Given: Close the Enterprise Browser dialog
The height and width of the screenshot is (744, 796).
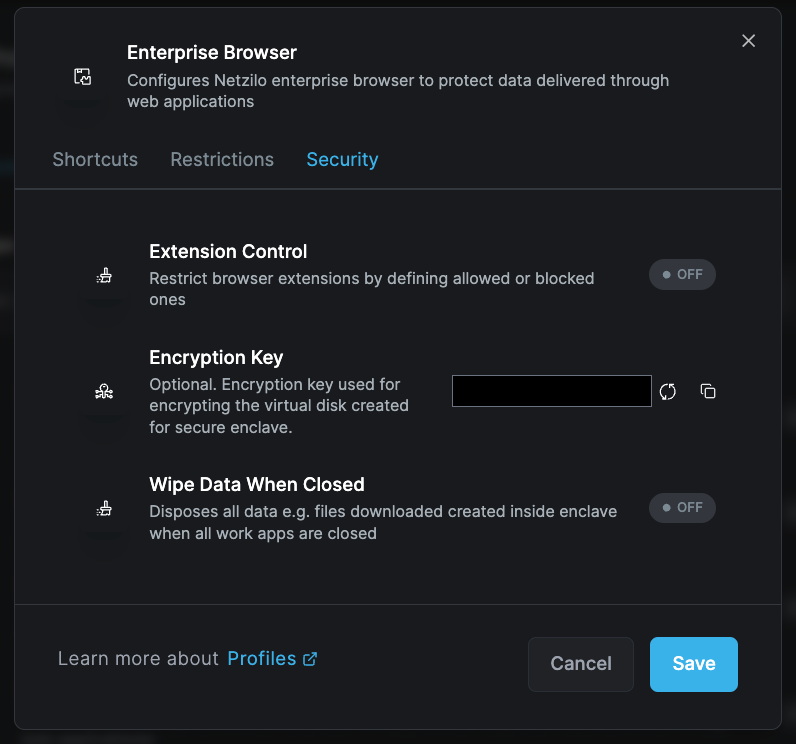Looking at the screenshot, I should [x=748, y=41].
